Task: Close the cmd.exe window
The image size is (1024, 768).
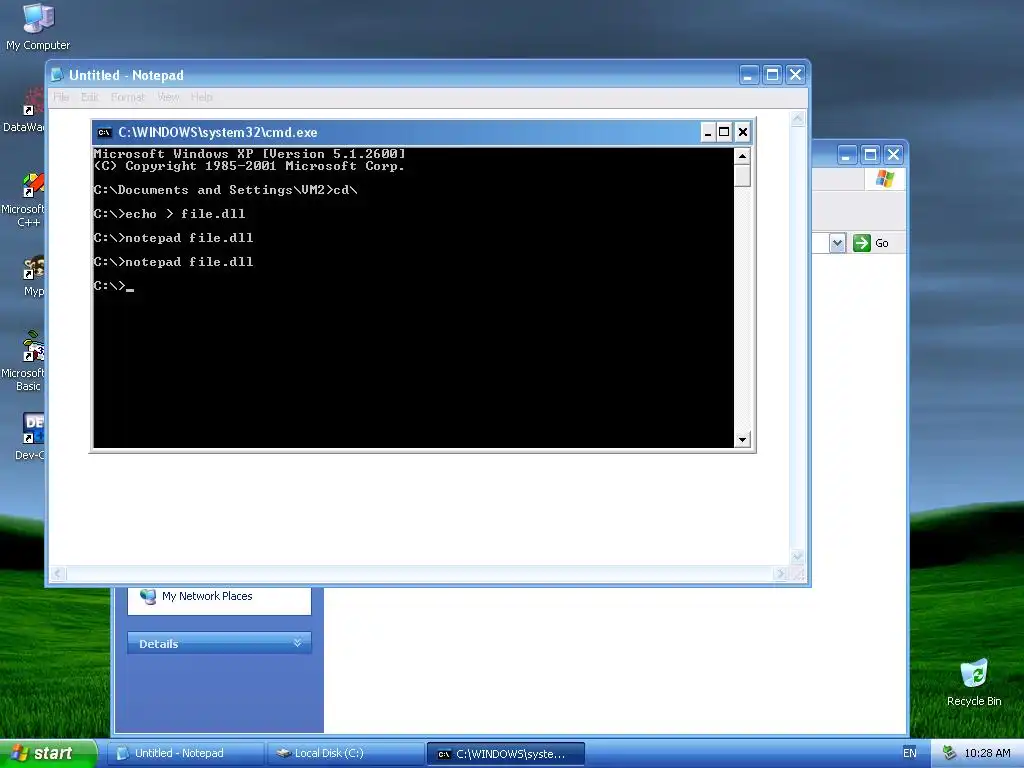Action: click(743, 133)
